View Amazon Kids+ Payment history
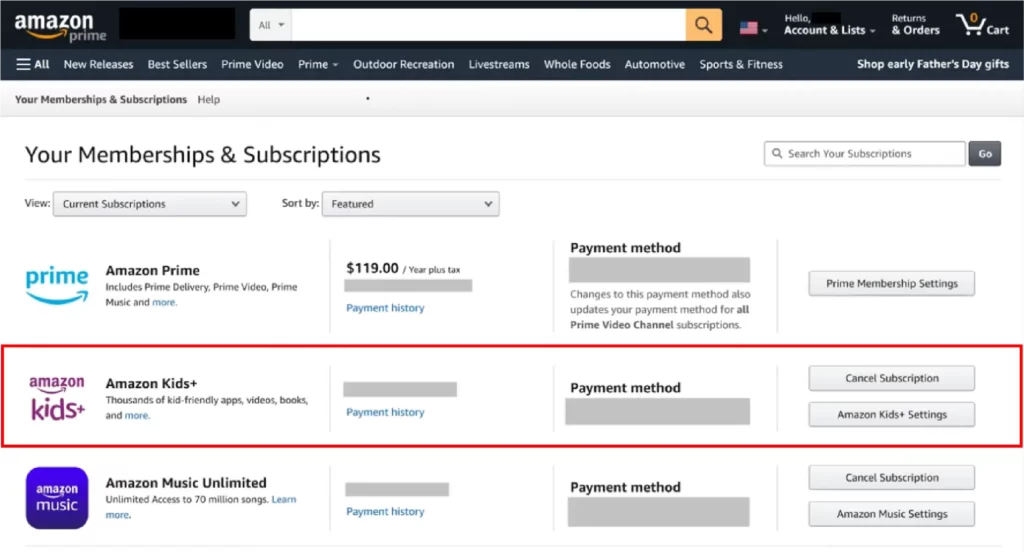This screenshot has width=1024, height=552. 385,412
